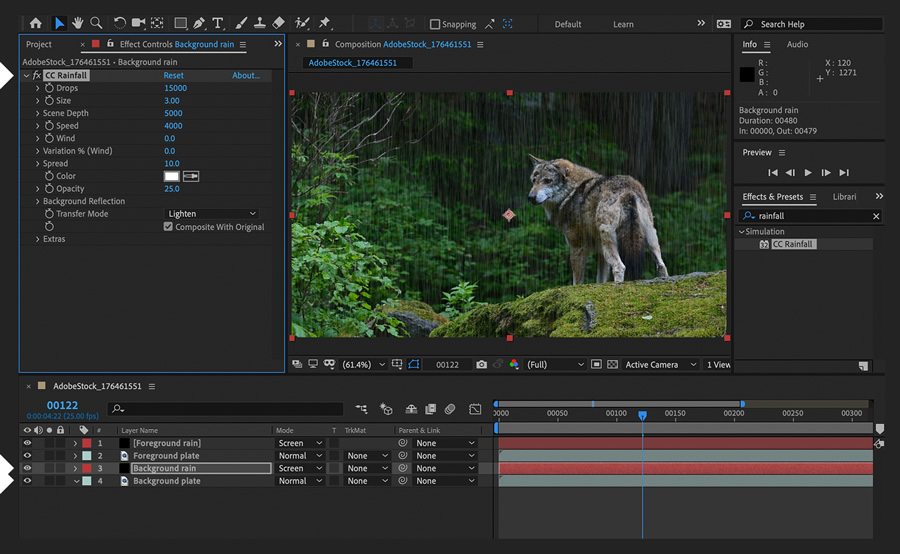Click the Home icon in toolbar
Image resolution: width=900 pixels, height=554 pixels.
(36, 23)
